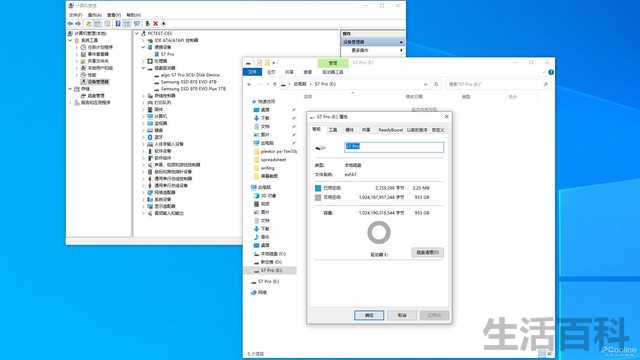Select 本地用户和组 in the console tree
Screen dimensions: 640x360
point(100,68)
